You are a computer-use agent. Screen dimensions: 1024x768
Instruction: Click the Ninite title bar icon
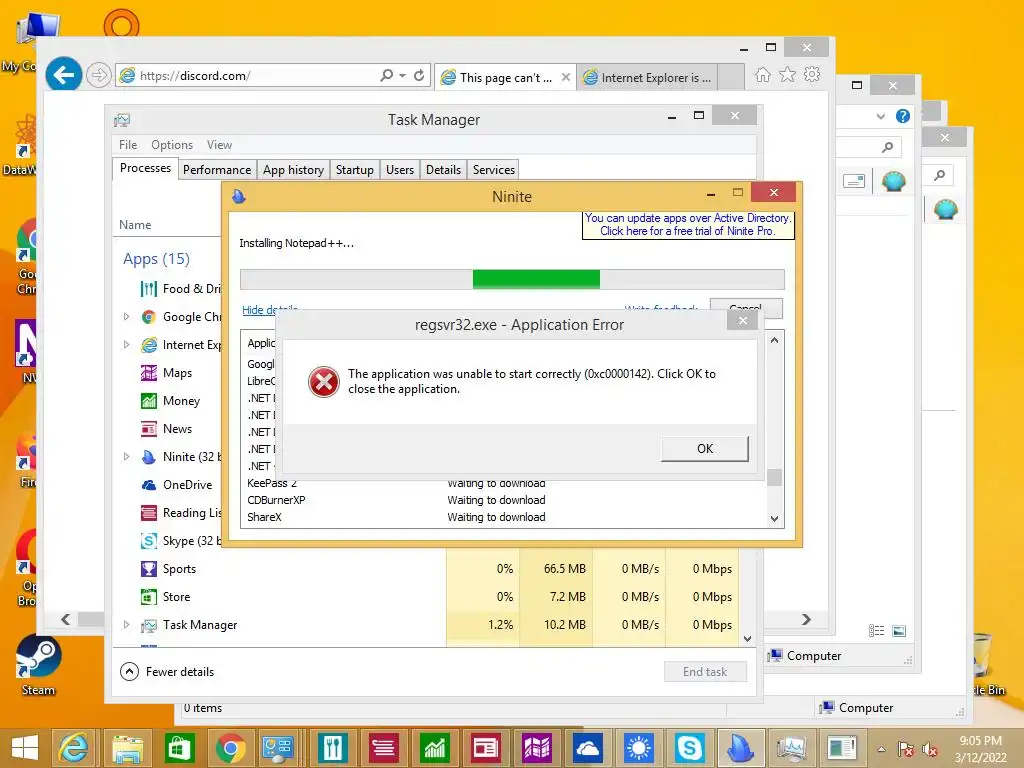[x=239, y=196]
